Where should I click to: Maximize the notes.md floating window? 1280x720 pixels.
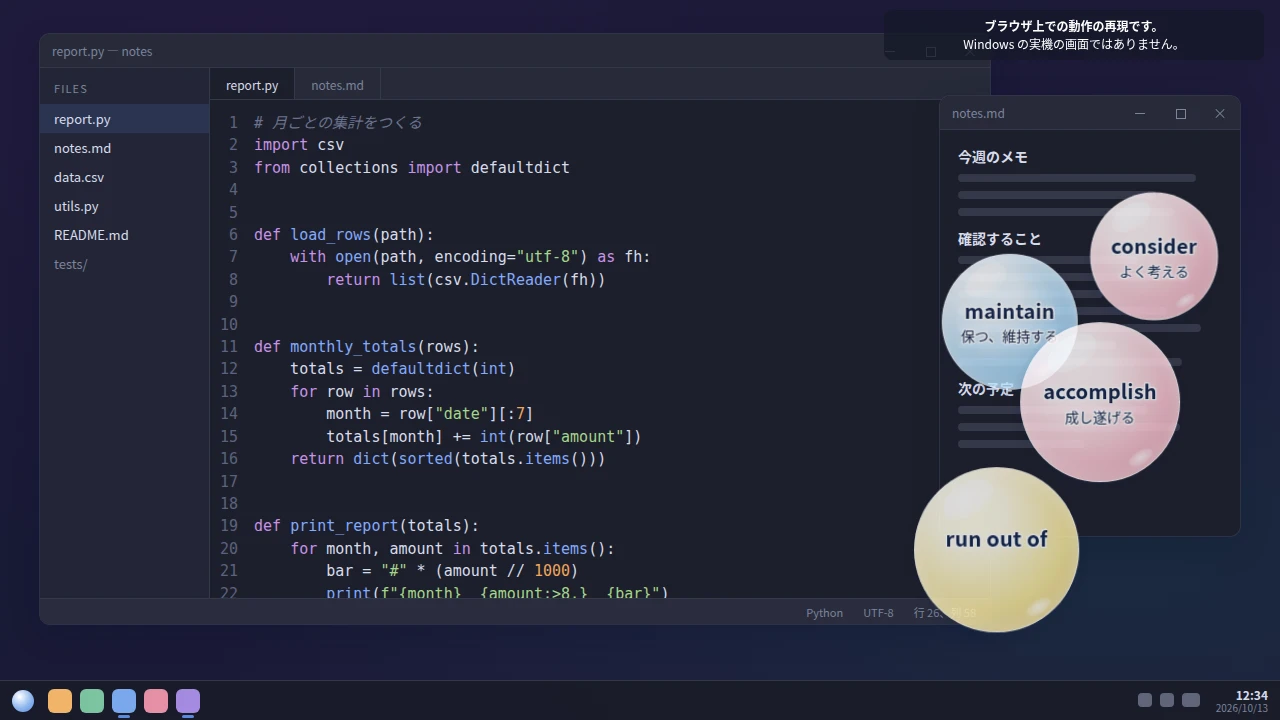pos(1181,114)
